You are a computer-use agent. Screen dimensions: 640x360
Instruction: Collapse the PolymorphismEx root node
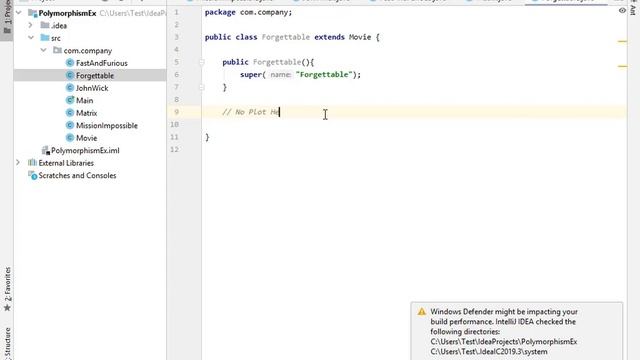click(x=18, y=13)
